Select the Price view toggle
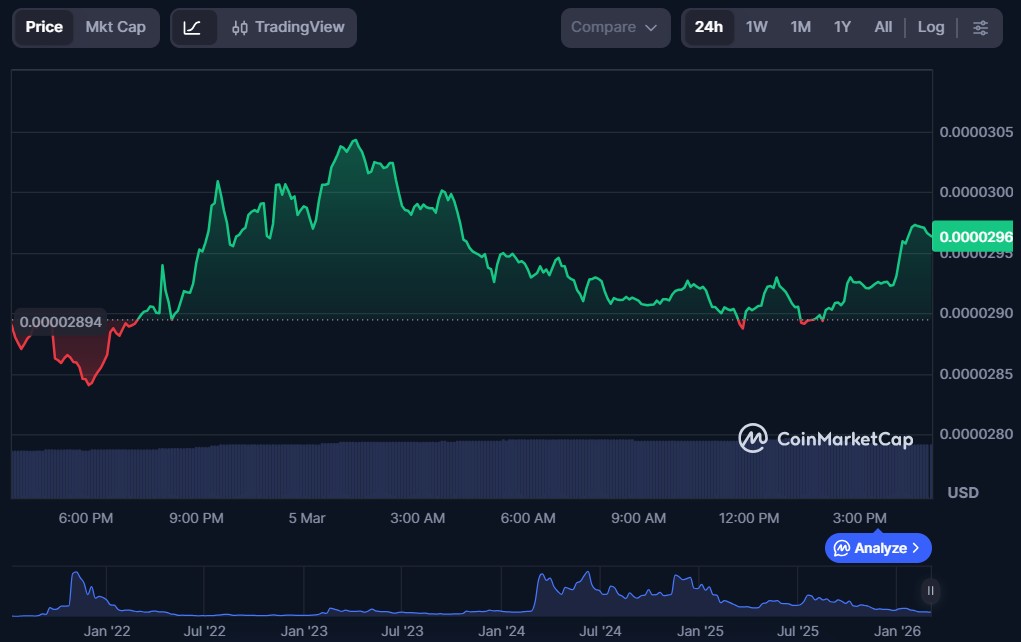The image size is (1021, 642). tap(44, 28)
